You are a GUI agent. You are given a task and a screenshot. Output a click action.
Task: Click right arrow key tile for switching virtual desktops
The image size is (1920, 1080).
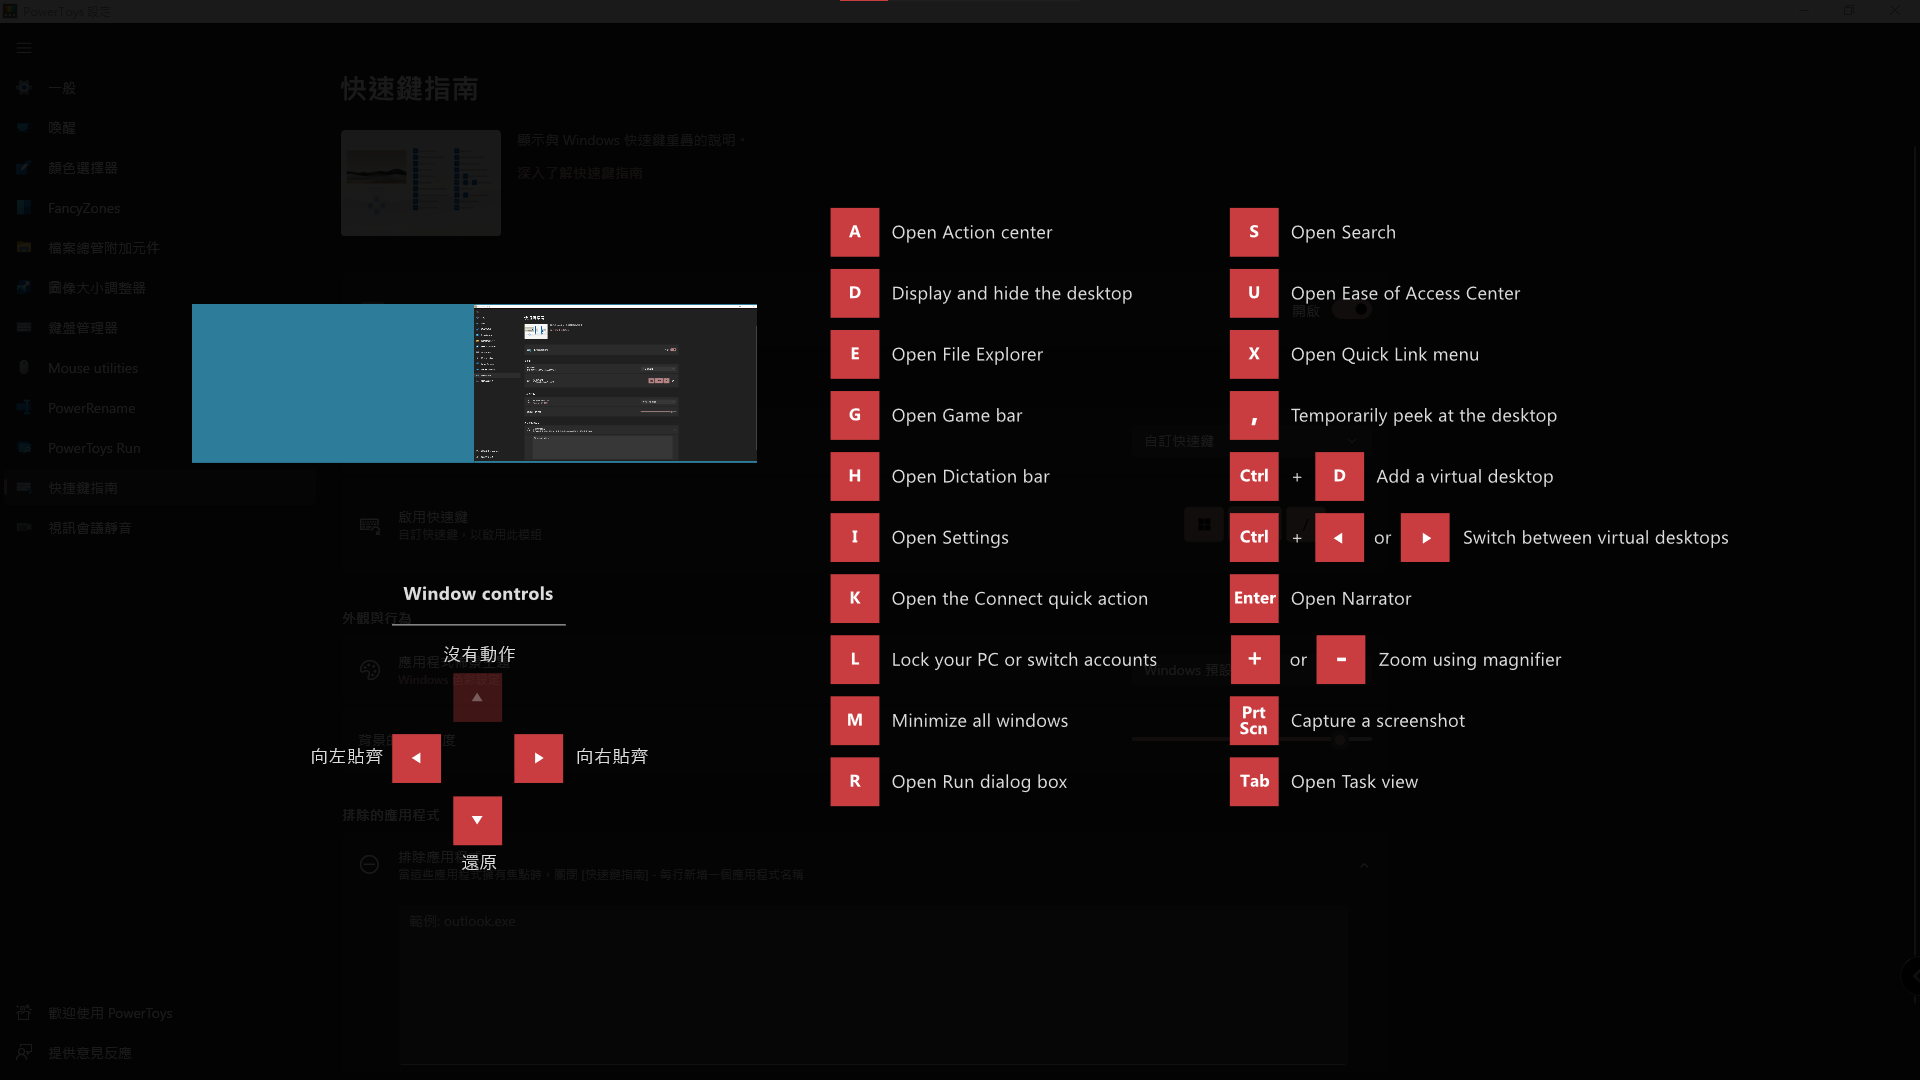(1425, 537)
